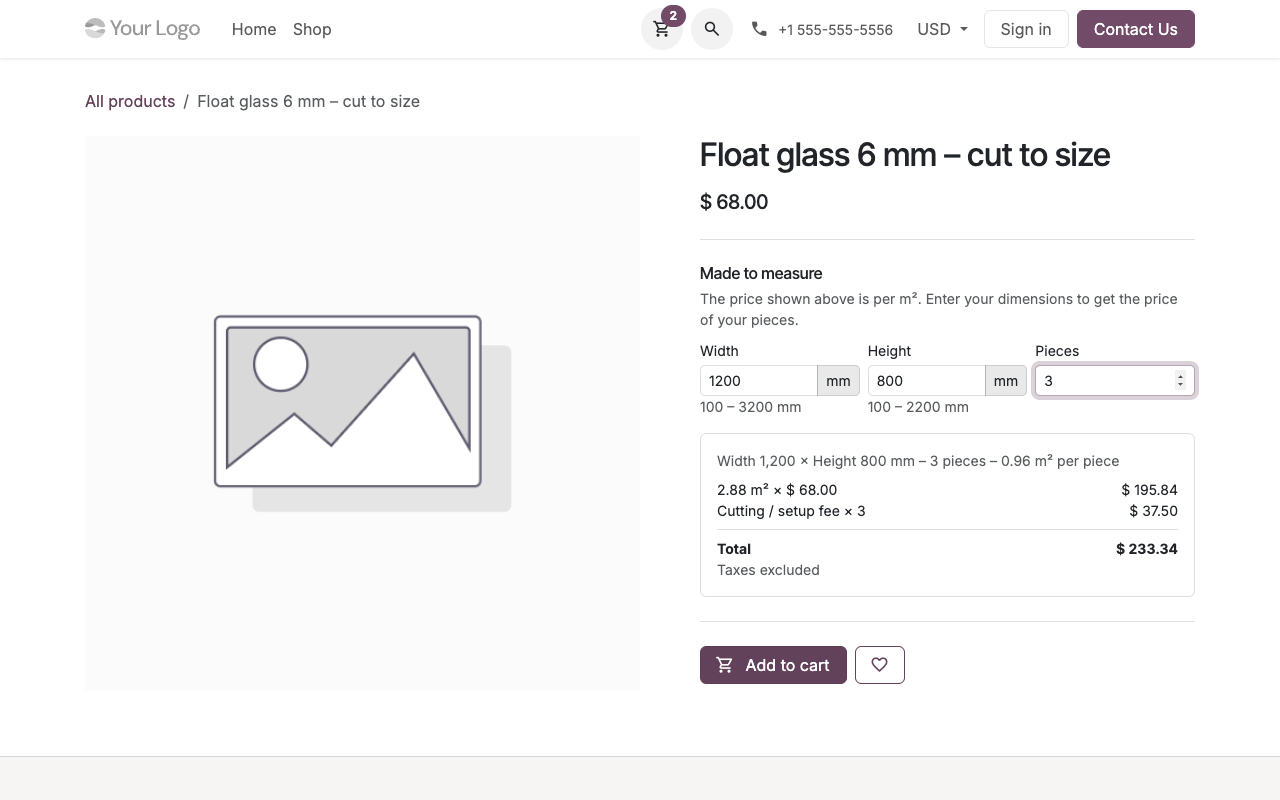Click the '2.88 m² × $ 68.00' line
Image resolution: width=1280 pixels, height=800 pixels.
tap(777, 490)
